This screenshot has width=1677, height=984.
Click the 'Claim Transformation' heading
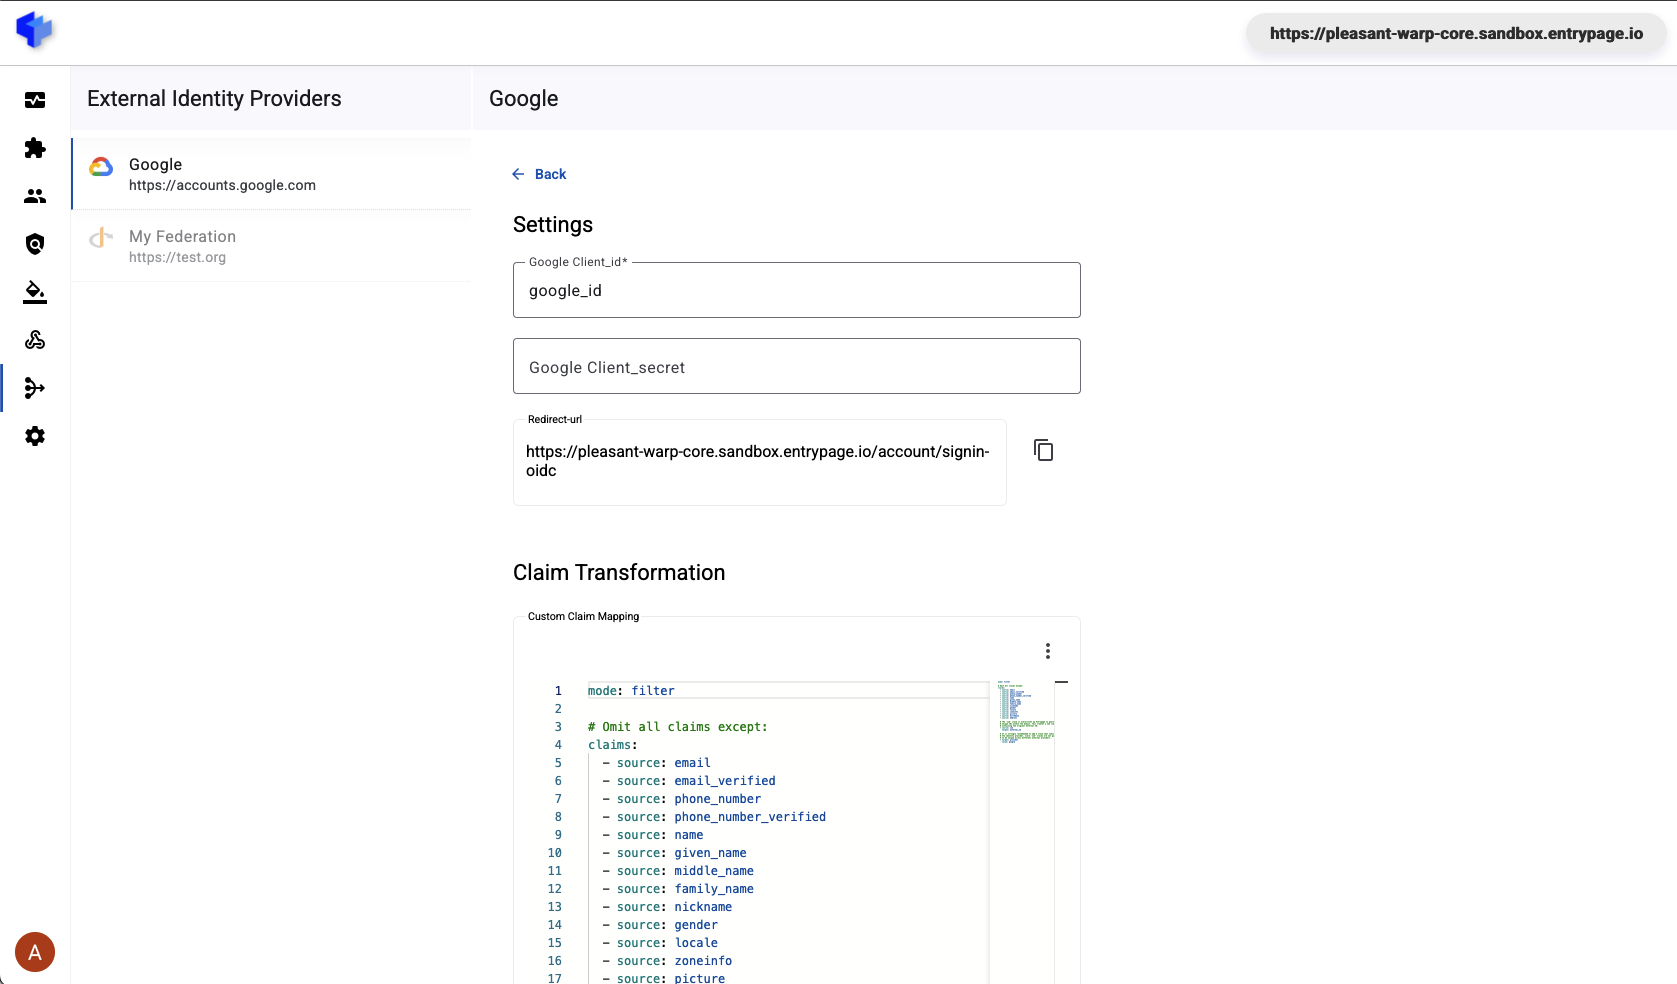619,572
